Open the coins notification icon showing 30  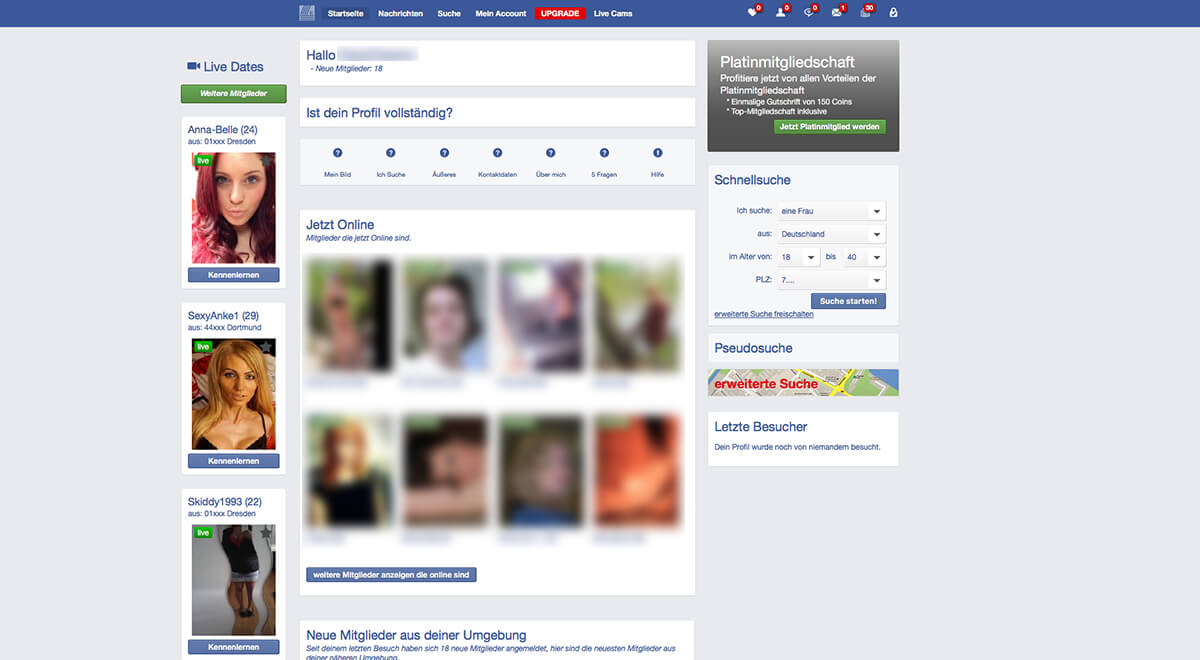click(x=865, y=13)
